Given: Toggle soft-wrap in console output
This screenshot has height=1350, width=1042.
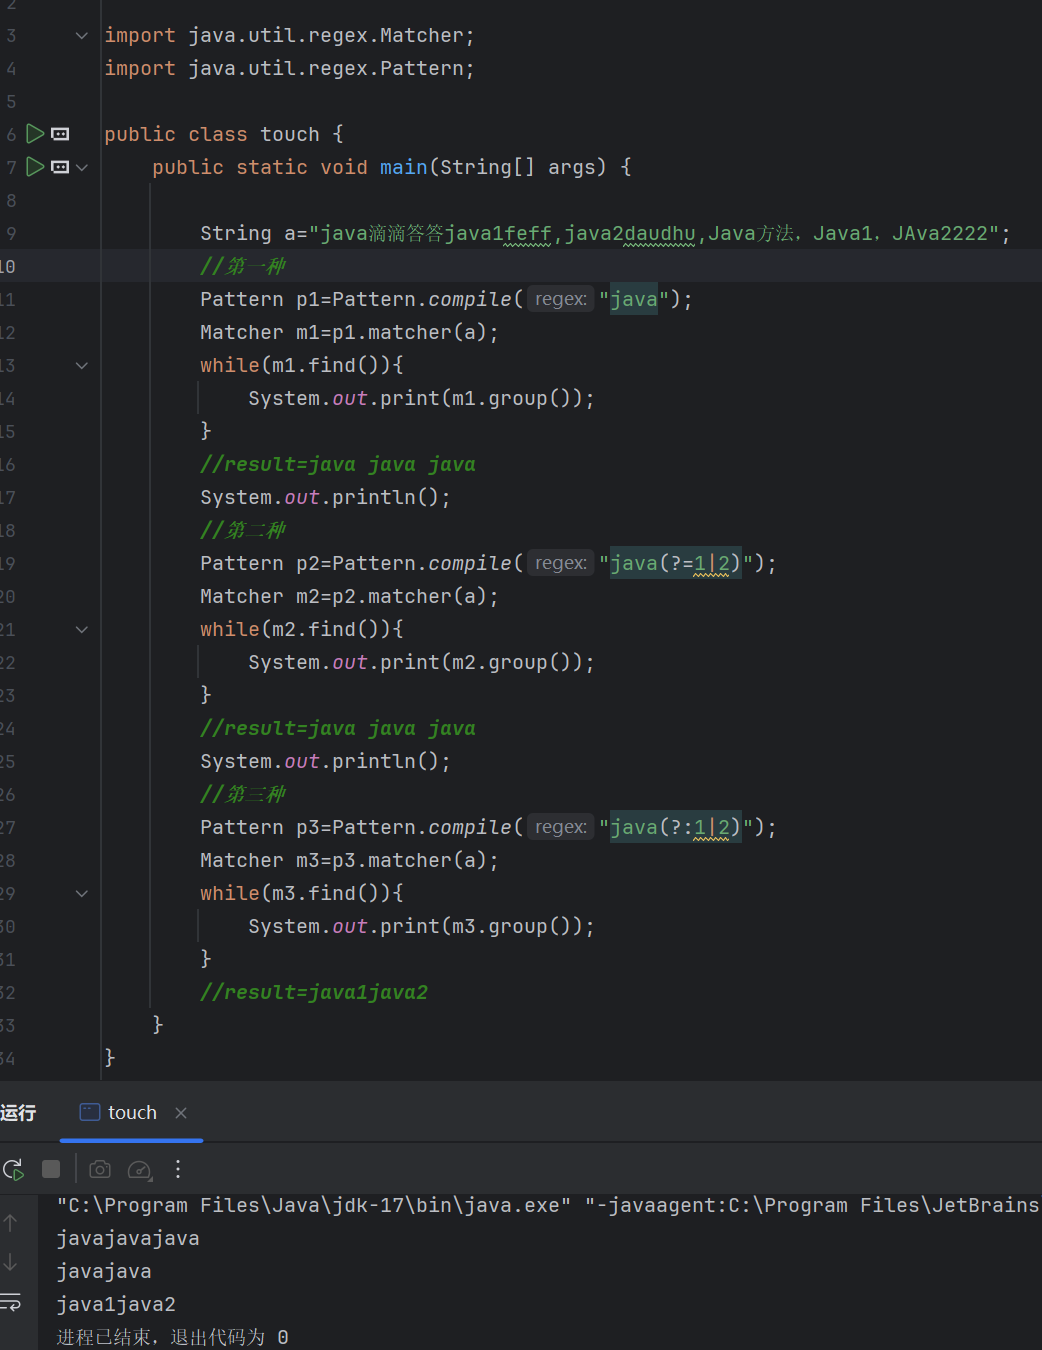Looking at the screenshot, I should 10,1302.
